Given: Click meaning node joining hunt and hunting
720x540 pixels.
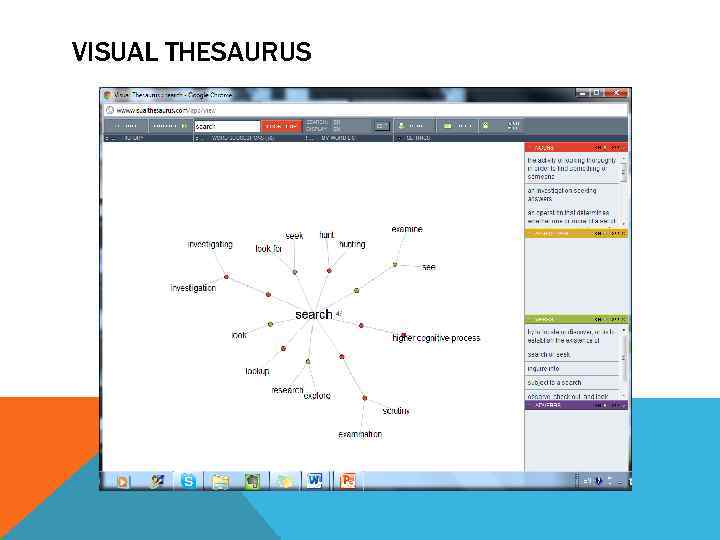Looking at the screenshot, I should [x=329, y=270].
